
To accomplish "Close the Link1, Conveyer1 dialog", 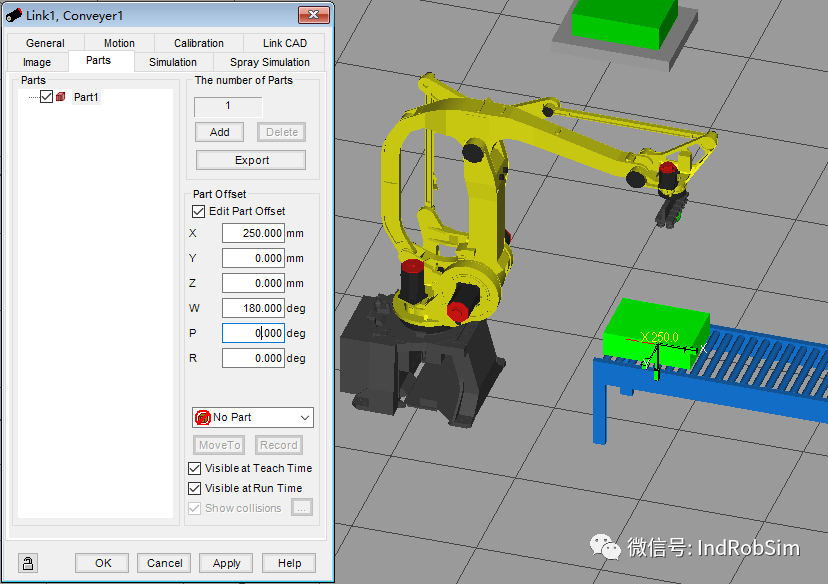I will click(314, 15).
